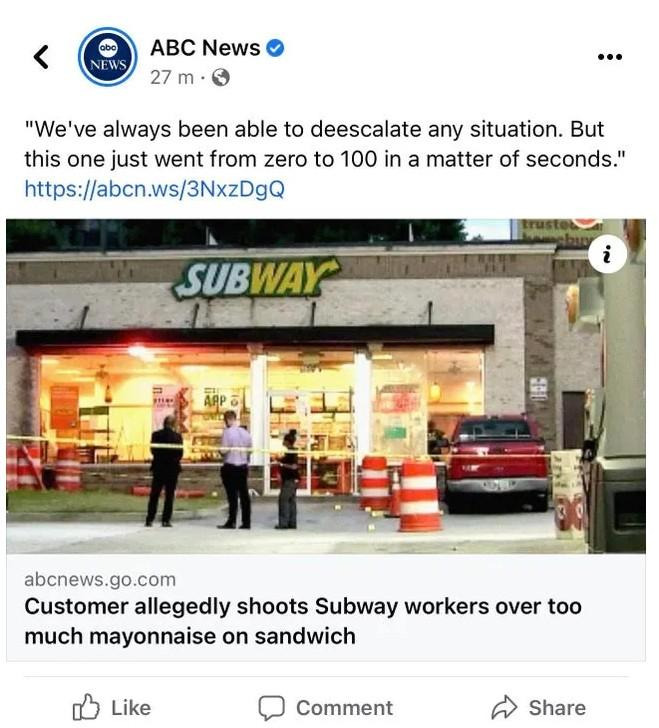Click the Subway sign in the photo
The width and height of the screenshot is (659, 728).
[256, 278]
